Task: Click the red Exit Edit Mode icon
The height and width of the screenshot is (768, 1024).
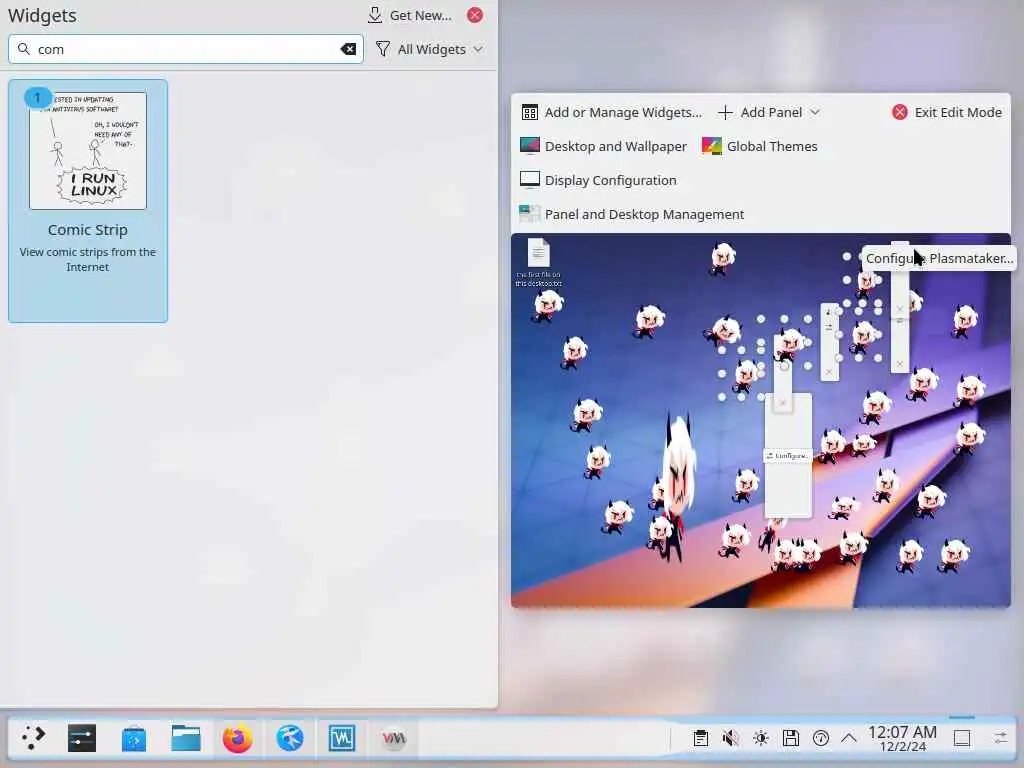Action: coord(900,112)
